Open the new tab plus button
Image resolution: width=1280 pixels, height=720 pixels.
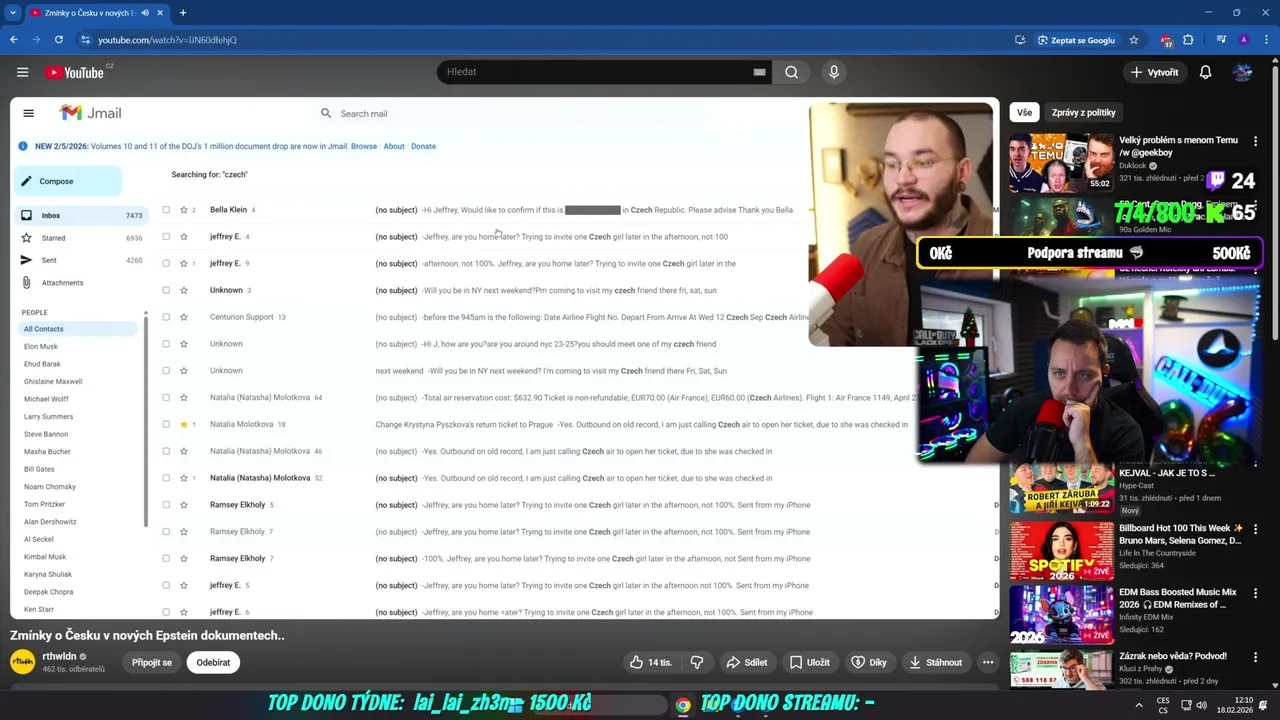pos(183,13)
